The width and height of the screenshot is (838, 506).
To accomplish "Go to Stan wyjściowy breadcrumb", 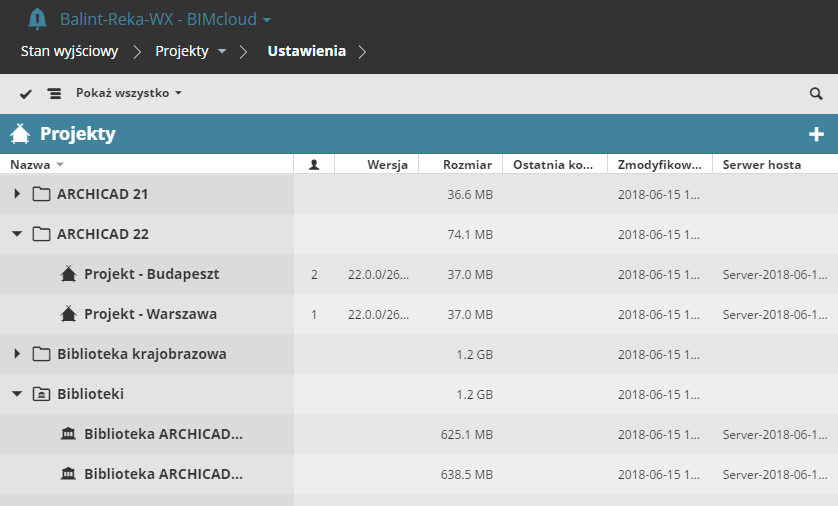I will (70, 51).
